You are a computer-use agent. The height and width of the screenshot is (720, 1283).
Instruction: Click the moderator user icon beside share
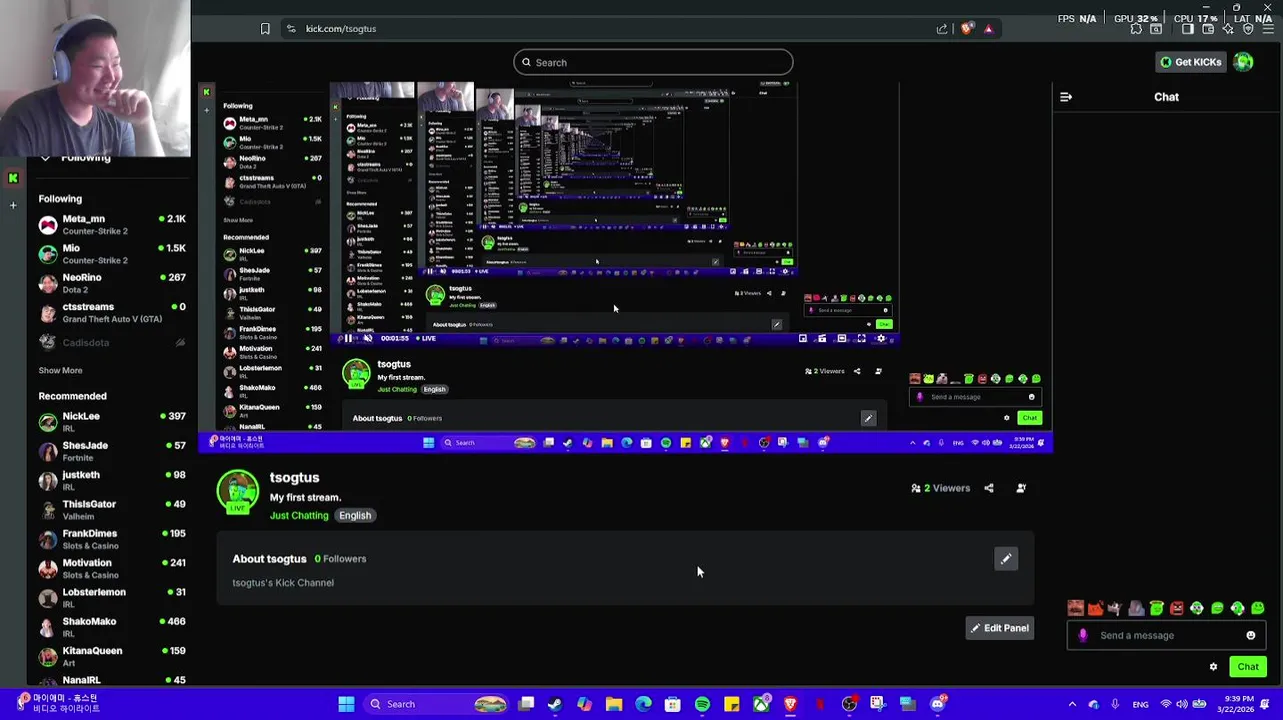[1021, 488]
